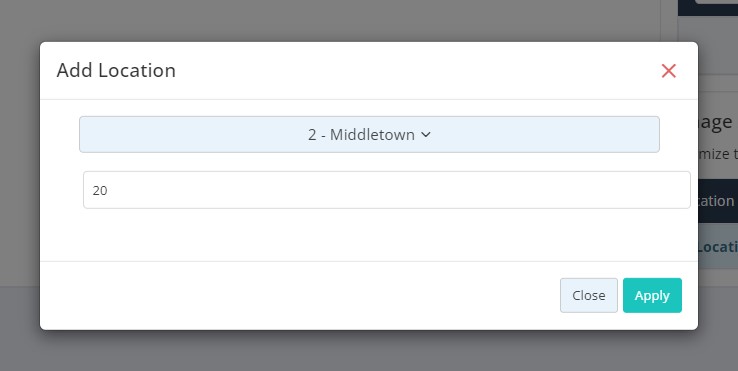The image size is (738, 371).
Task: Dismiss the dialog with the Close button
Action: pos(588,295)
